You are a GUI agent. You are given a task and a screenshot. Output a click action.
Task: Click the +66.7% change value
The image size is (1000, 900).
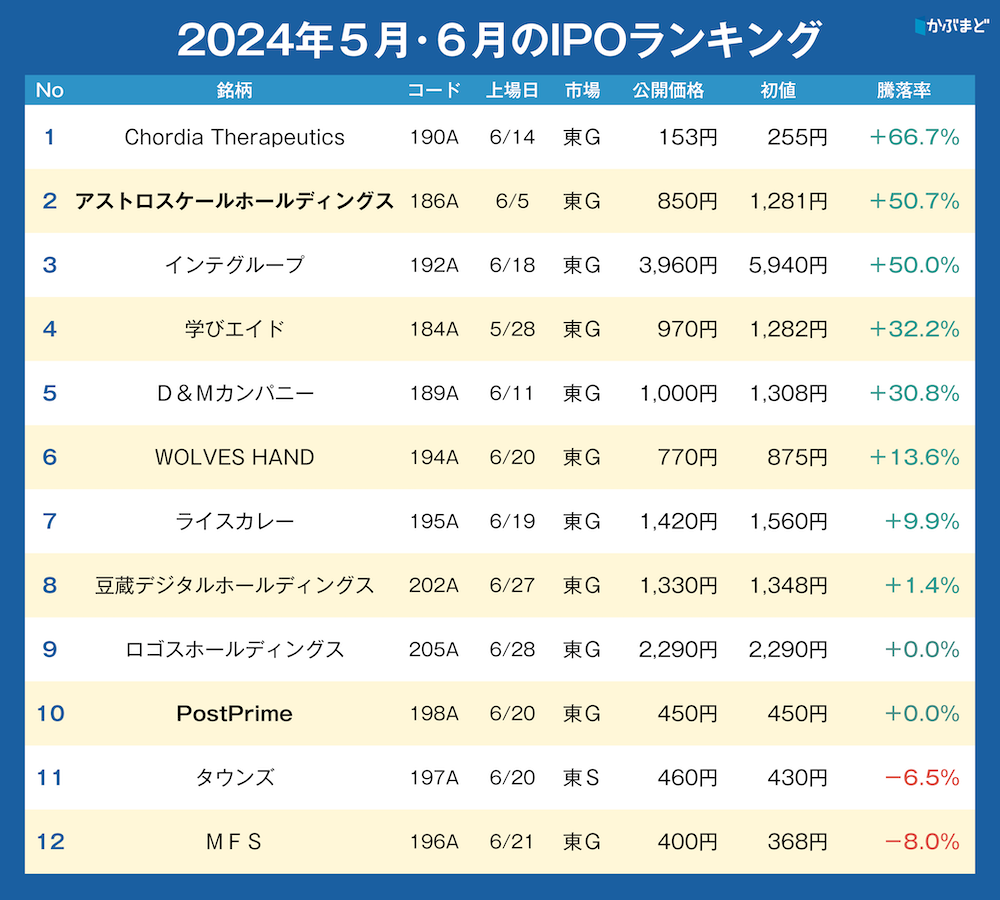point(914,137)
